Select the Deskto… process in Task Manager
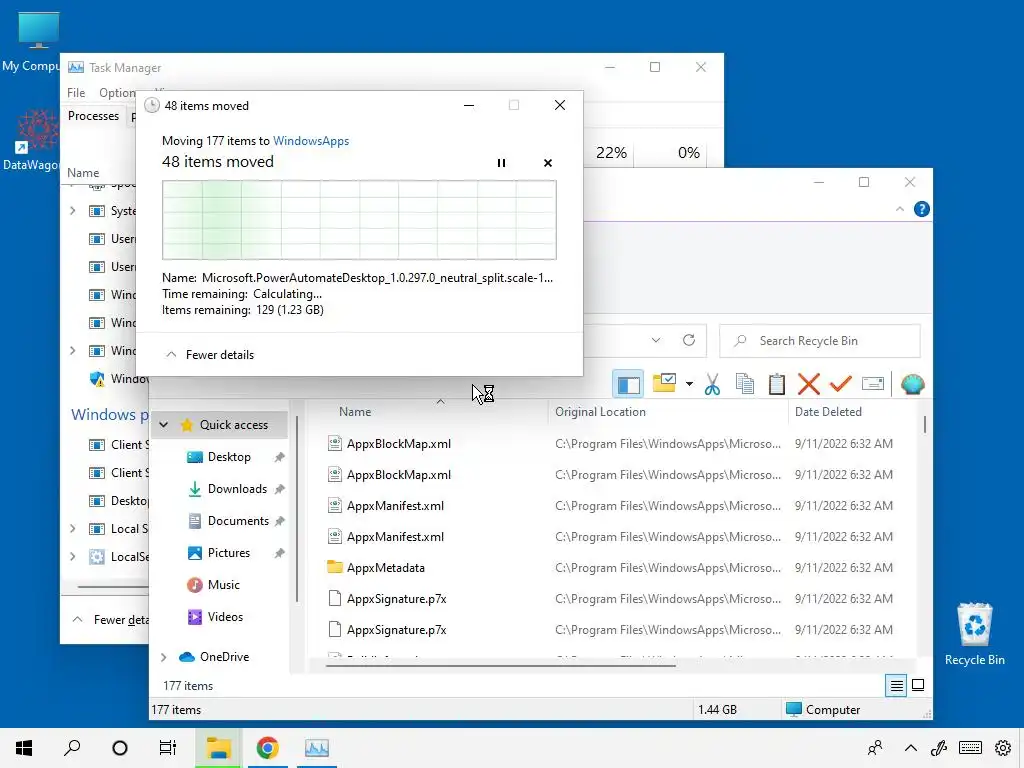 pos(118,501)
